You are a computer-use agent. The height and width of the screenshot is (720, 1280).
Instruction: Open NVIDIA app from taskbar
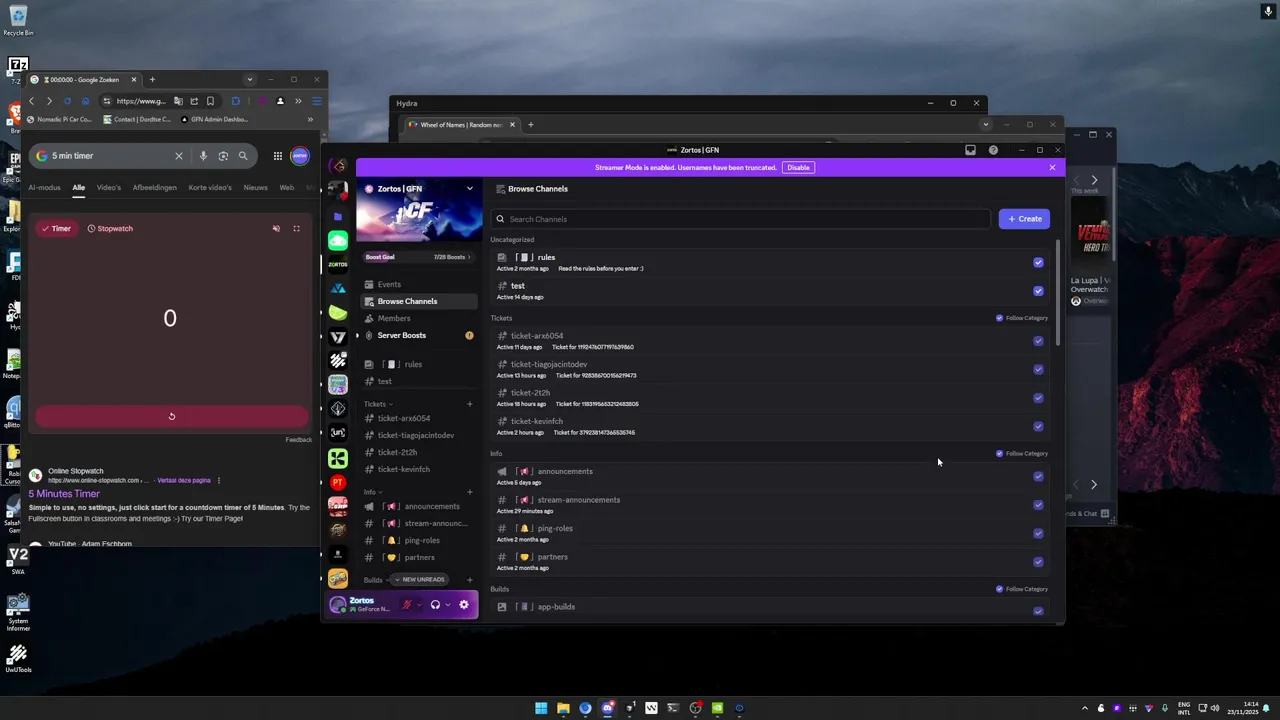[717, 708]
